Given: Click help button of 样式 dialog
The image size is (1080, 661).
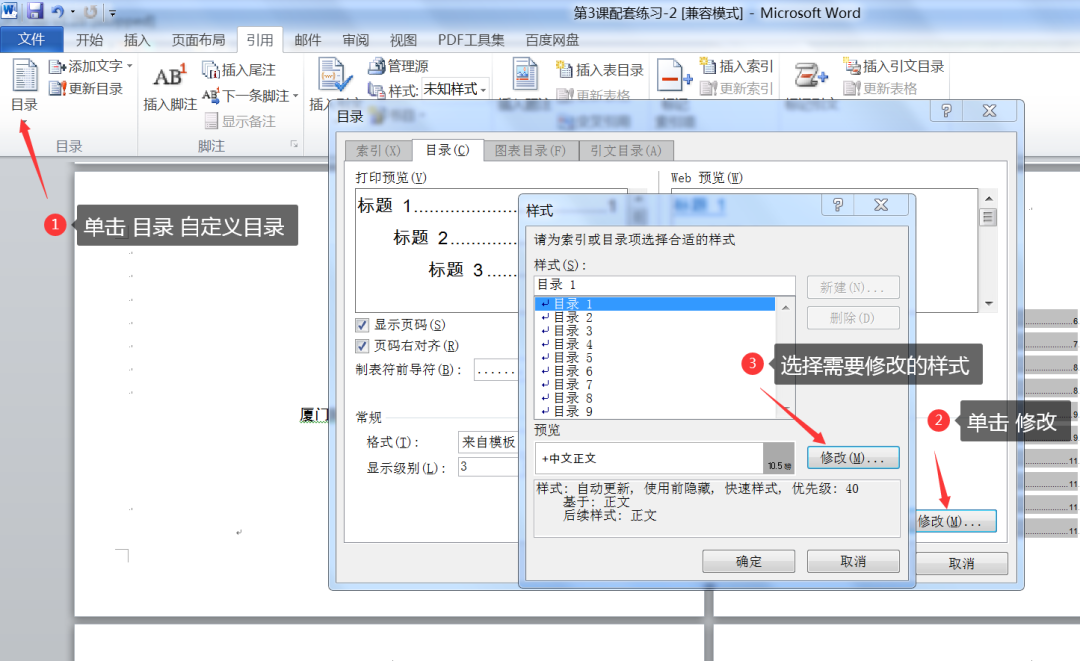Looking at the screenshot, I should click(x=838, y=204).
